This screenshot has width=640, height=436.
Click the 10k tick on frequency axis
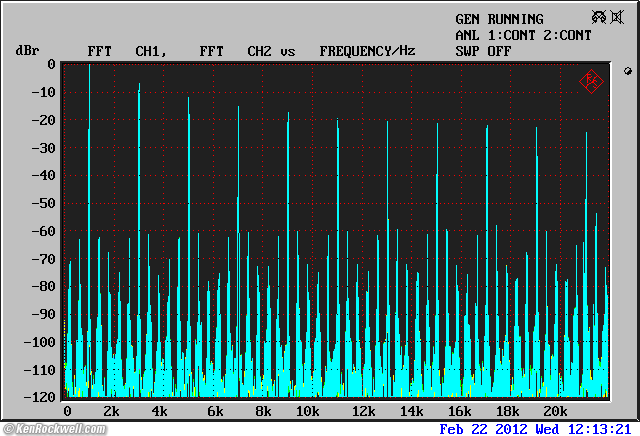[x=307, y=412]
